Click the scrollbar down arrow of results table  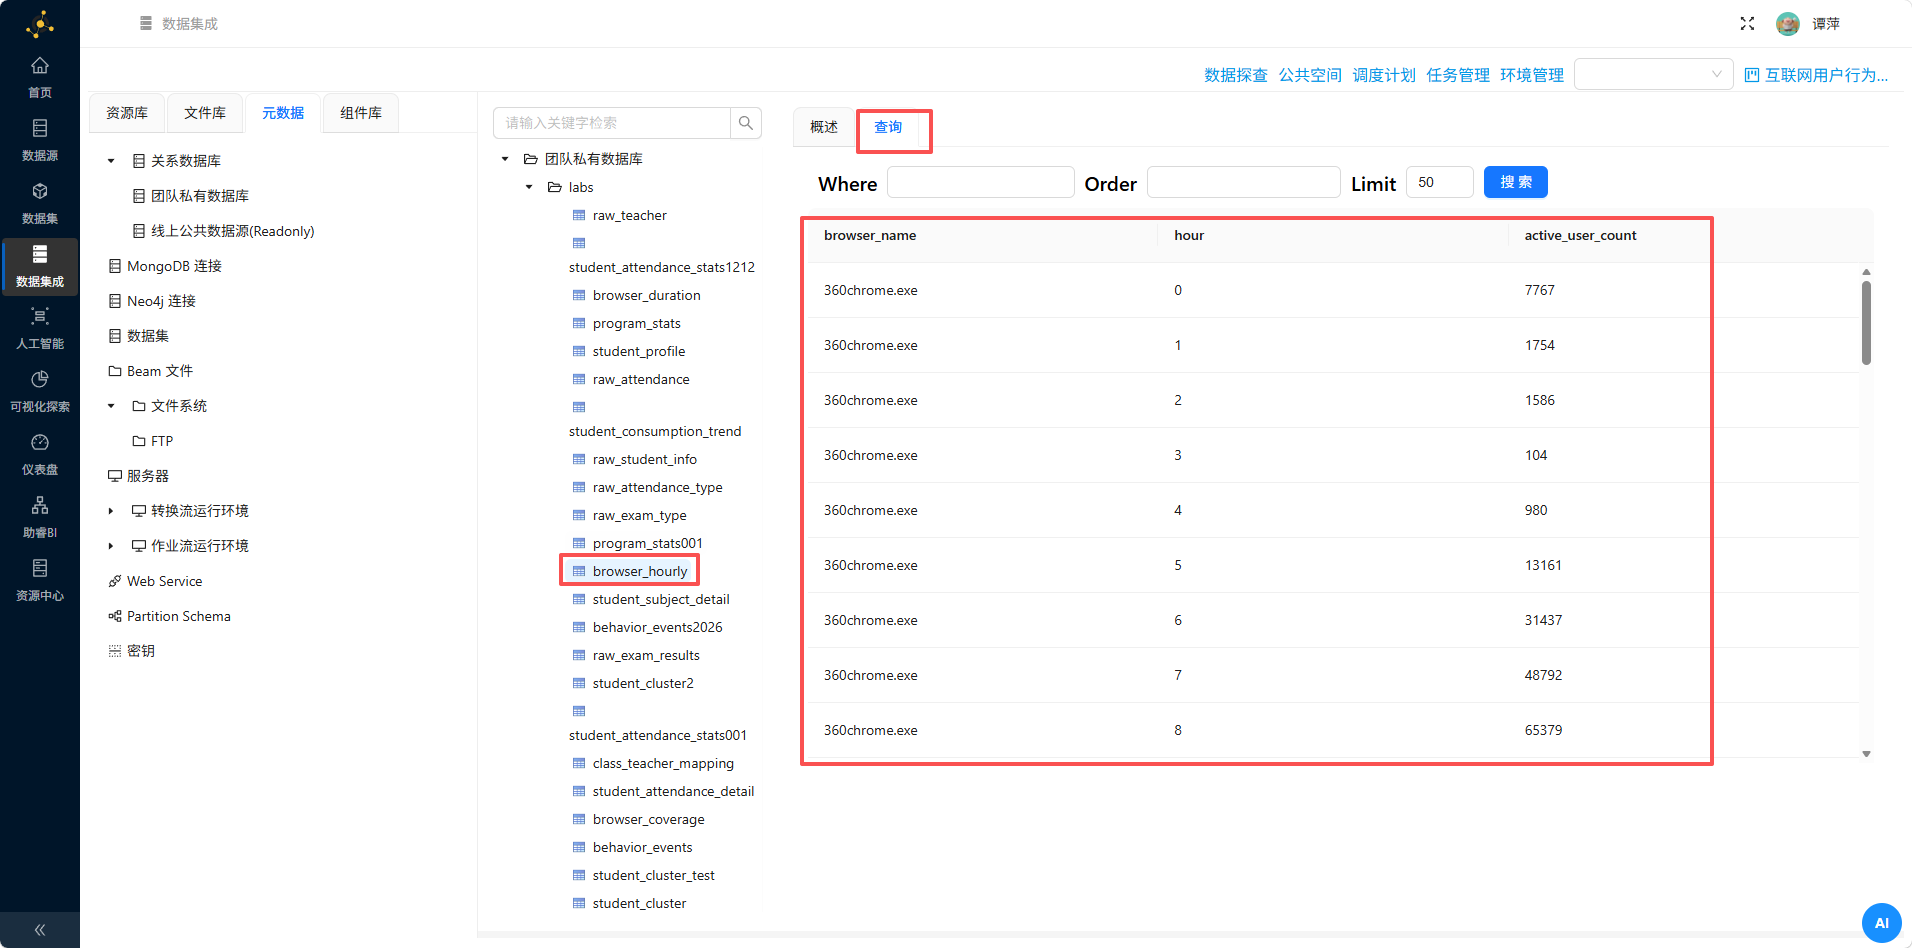pyautogui.click(x=1866, y=754)
